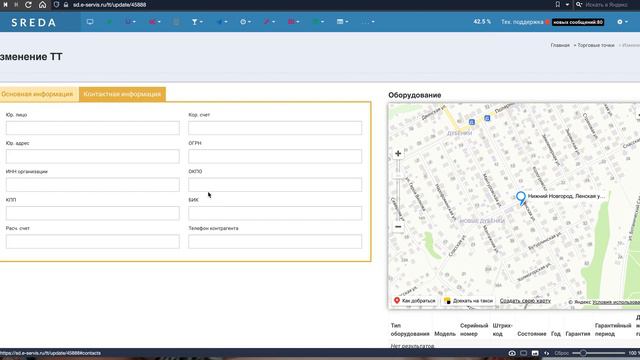The image size is (640, 360).
Task: Open the Главная breadcrumb link
Action: (560, 45)
